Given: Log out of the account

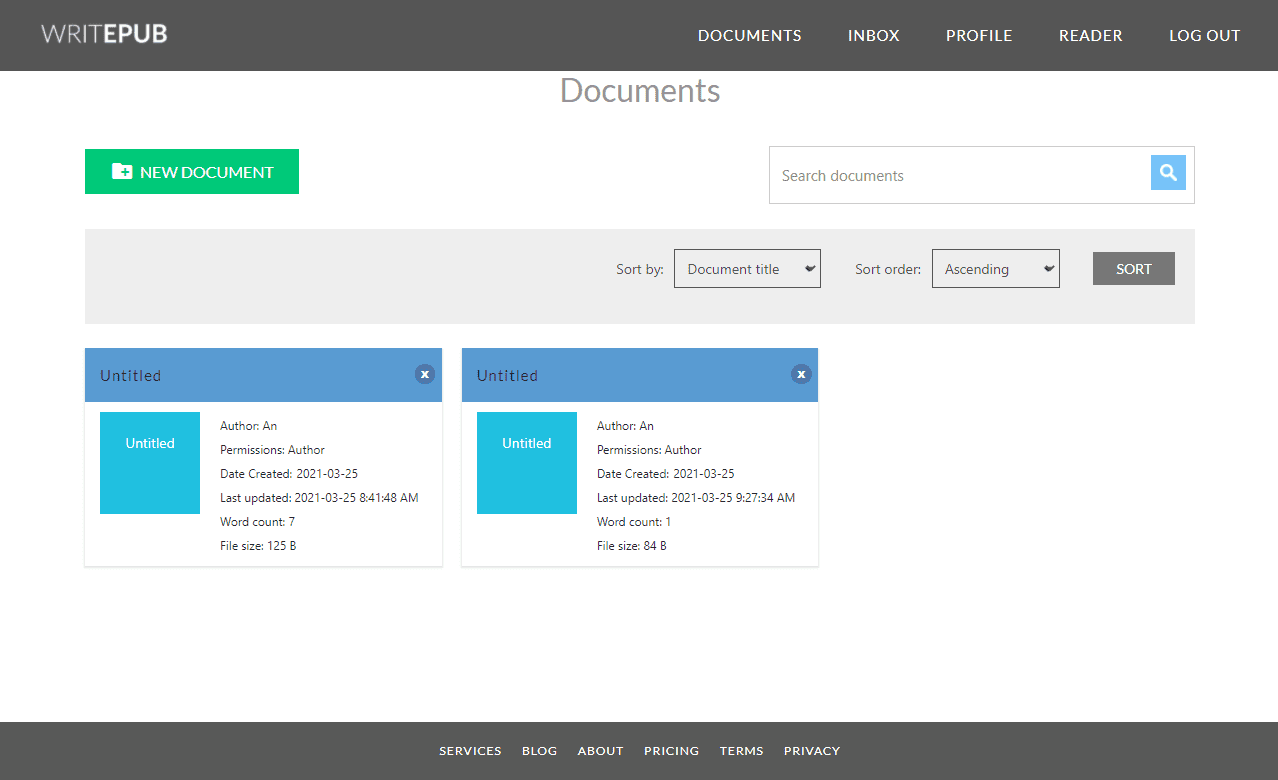Looking at the screenshot, I should (x=1204, y=35).
